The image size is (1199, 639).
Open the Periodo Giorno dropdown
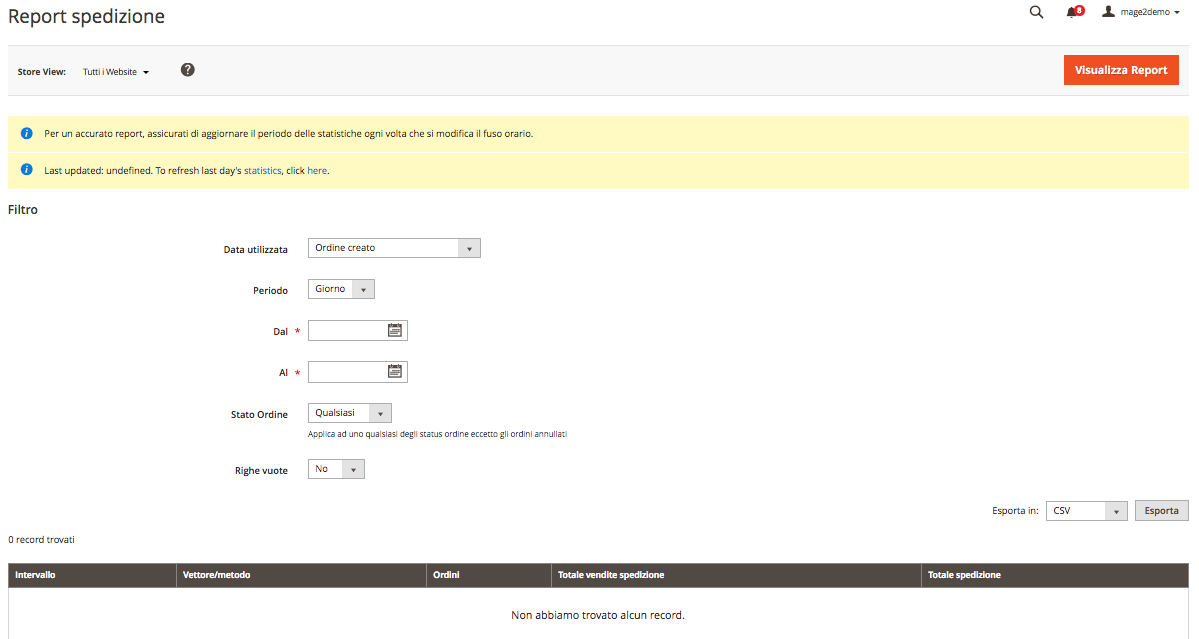(341, 289)
